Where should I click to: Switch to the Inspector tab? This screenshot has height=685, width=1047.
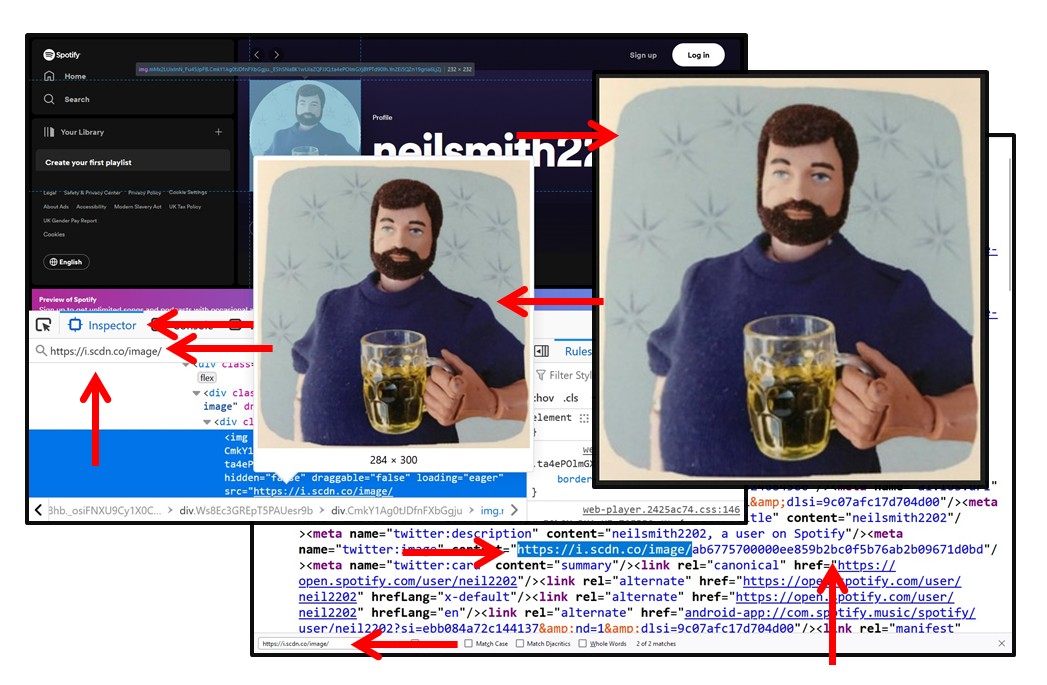click(x=103, y=325)
